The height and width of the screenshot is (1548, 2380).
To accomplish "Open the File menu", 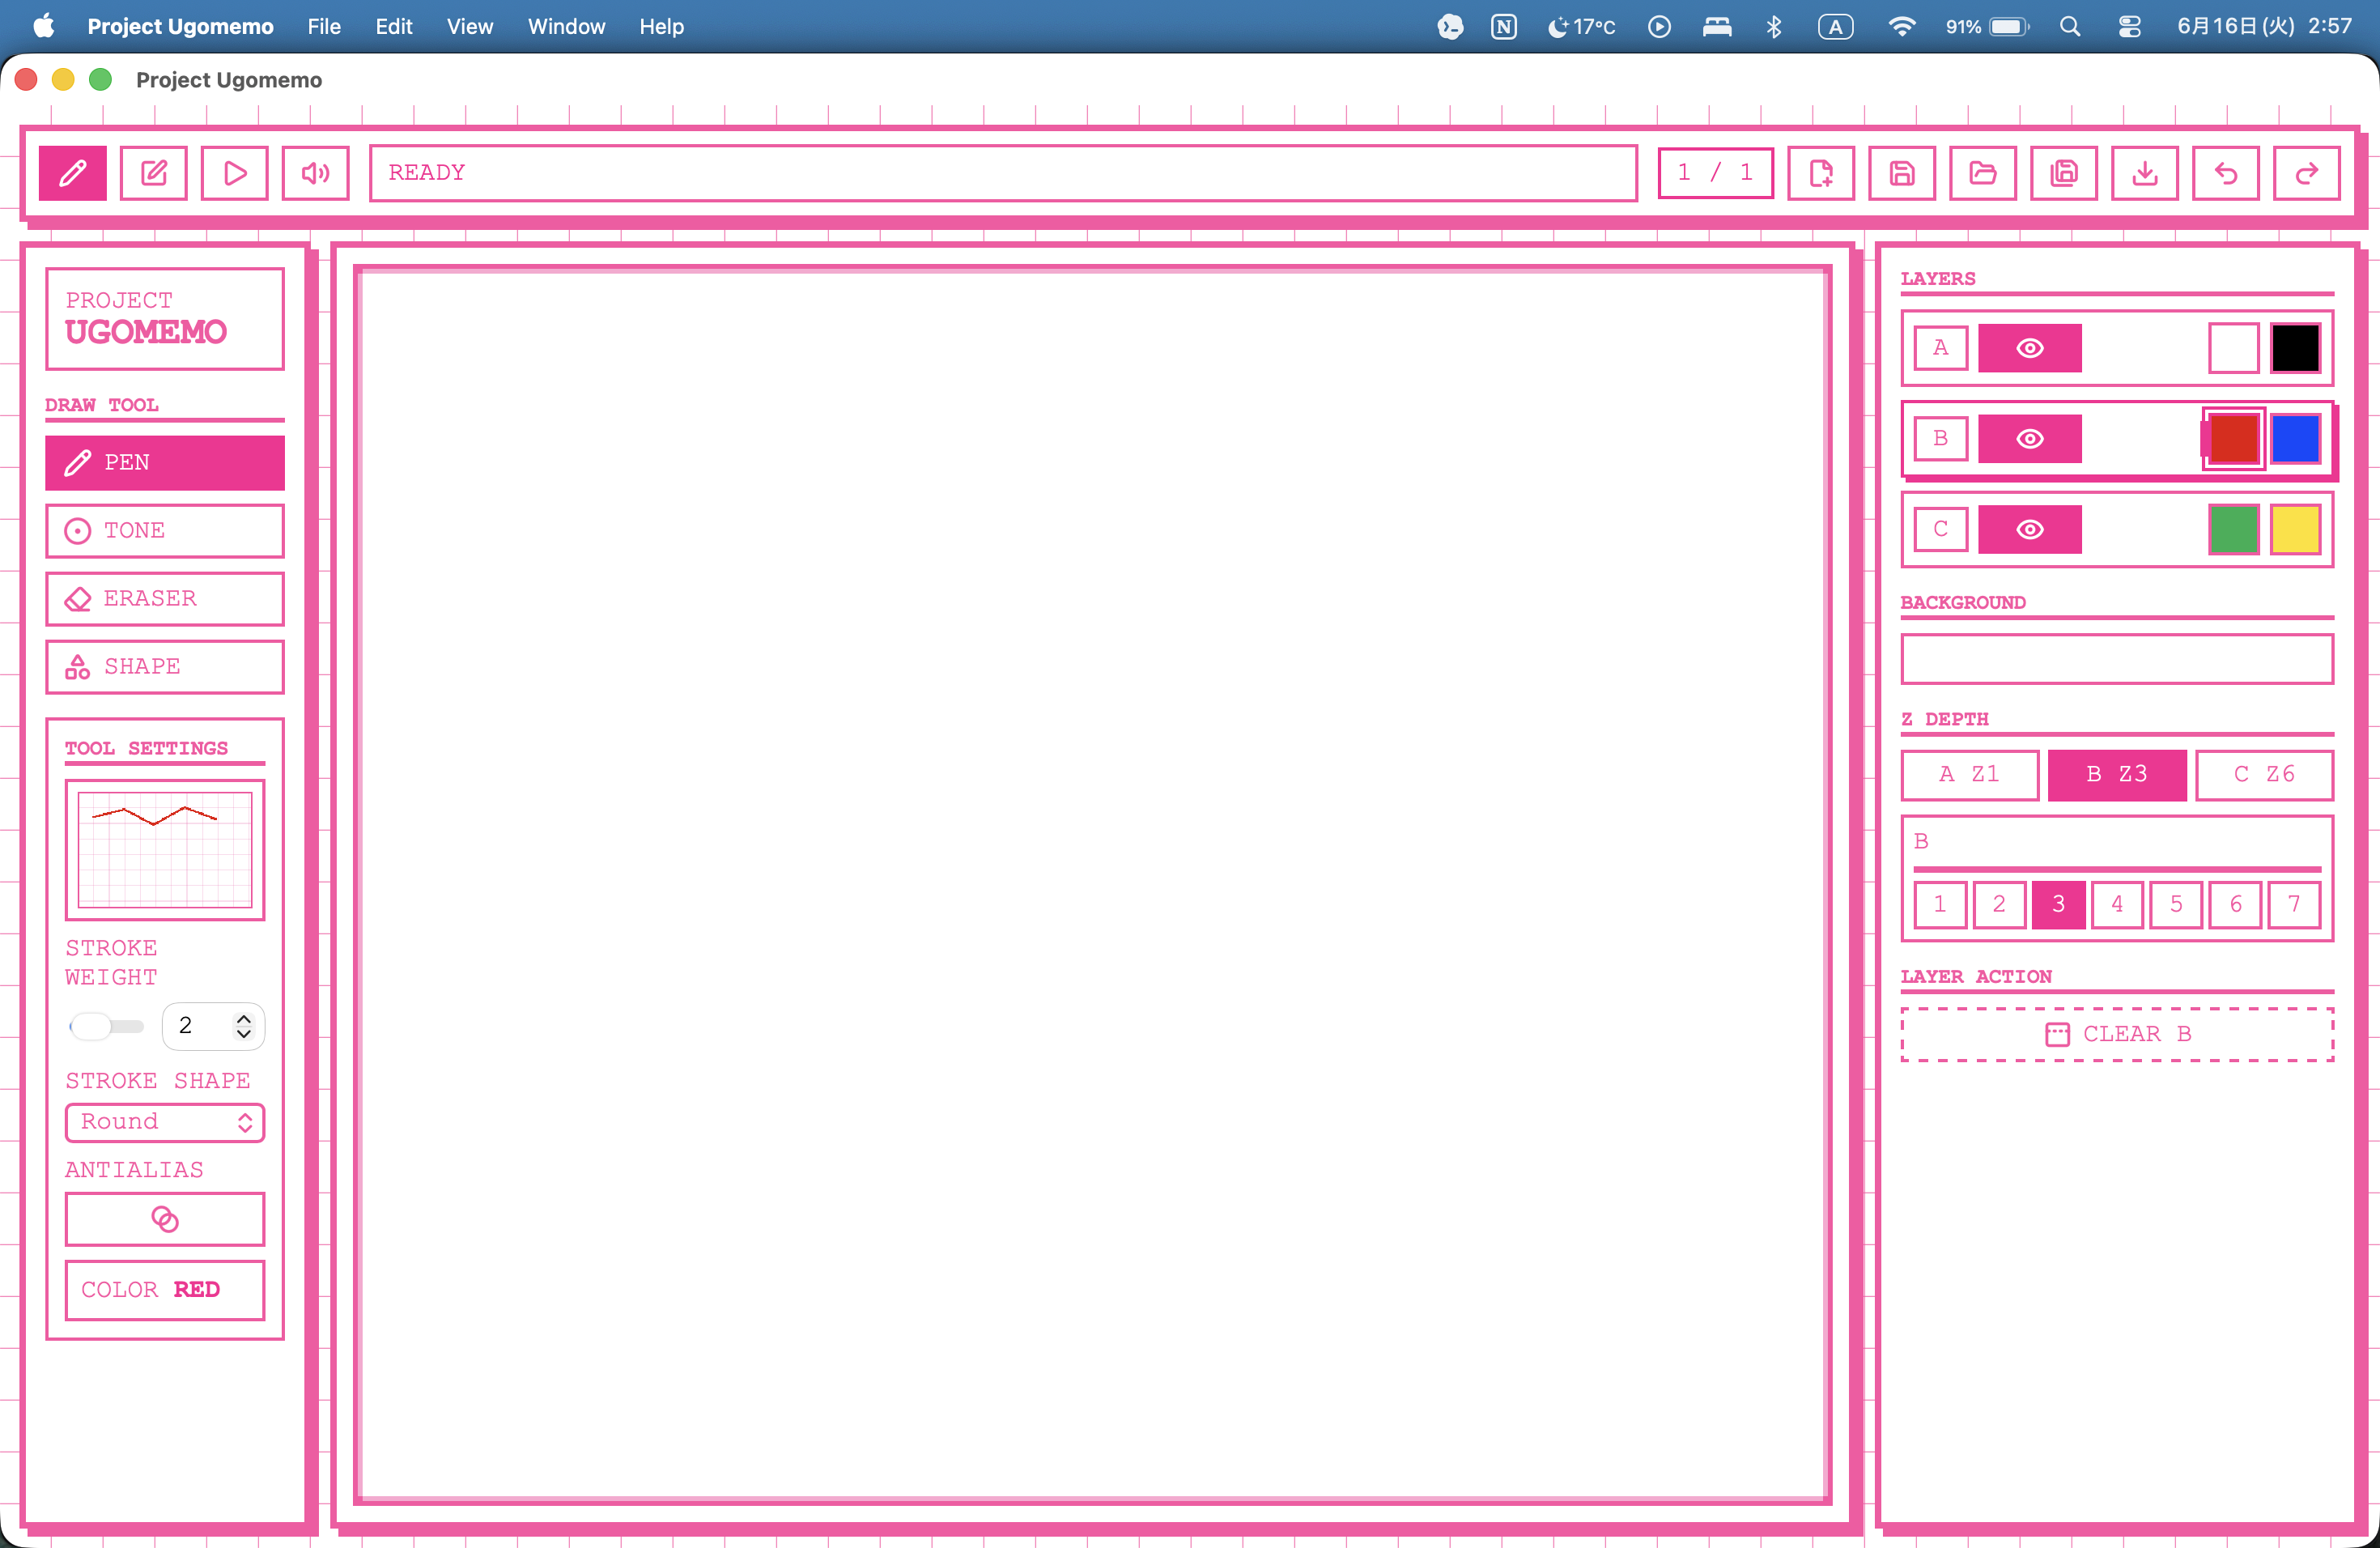I will (324, 27).
